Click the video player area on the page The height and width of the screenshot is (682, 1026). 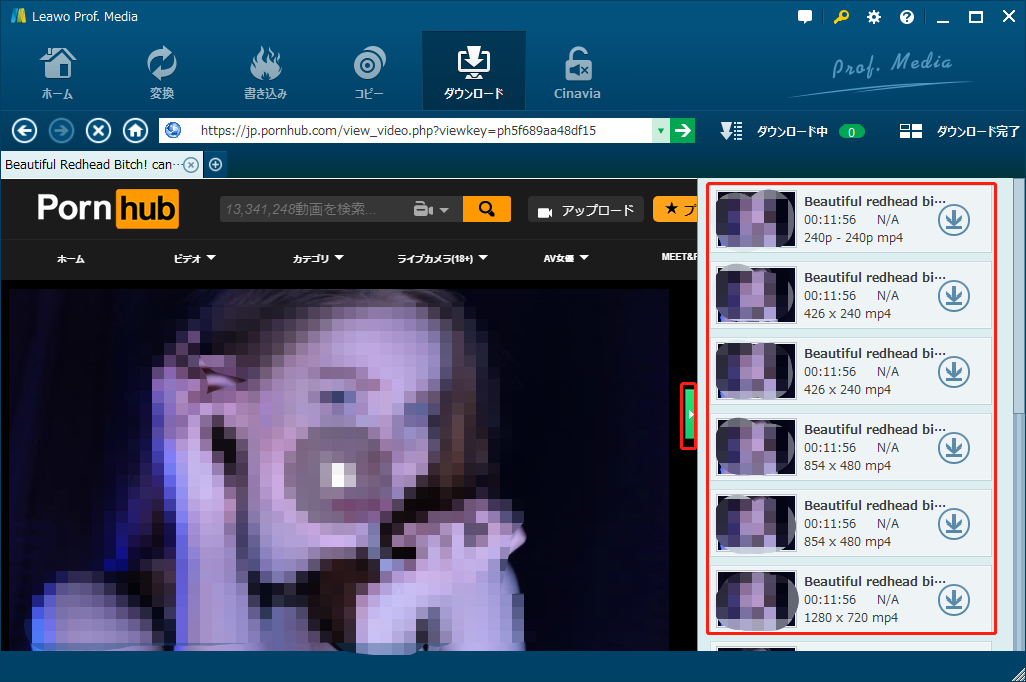pyautogui.click(x=339, y=470)
